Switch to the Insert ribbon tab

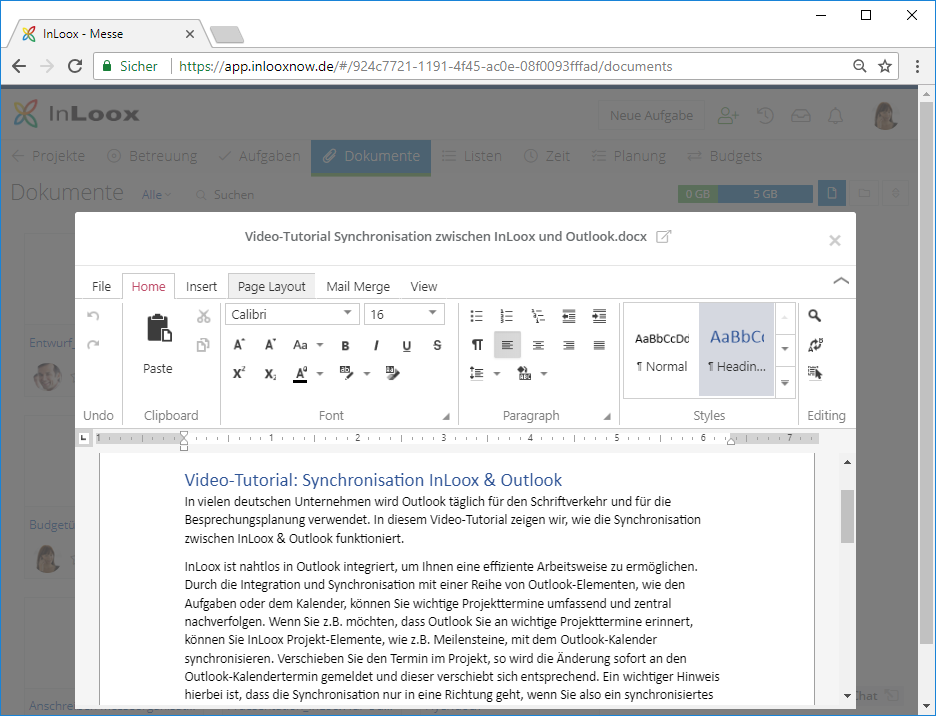[201, 287]
